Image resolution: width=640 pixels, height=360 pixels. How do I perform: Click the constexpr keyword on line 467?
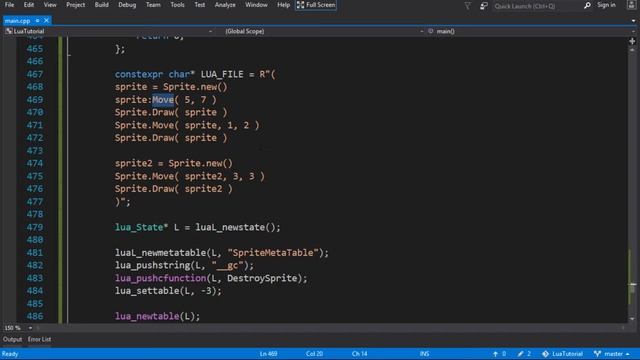click(x=139, y=74)
